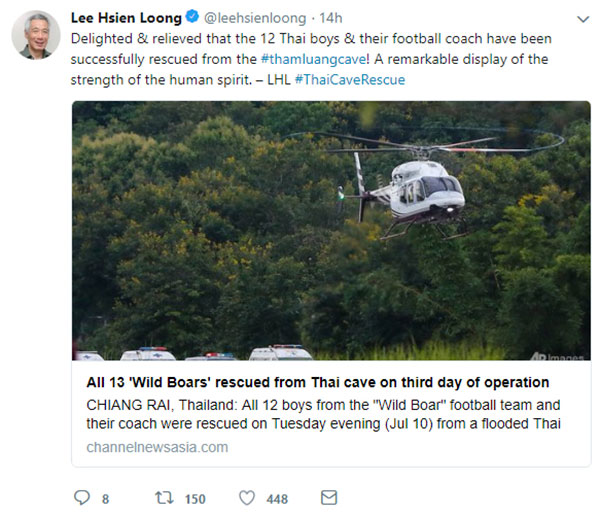The image size is (600, 515).
Task: Click the like count of 448
Action: (276, 498)
